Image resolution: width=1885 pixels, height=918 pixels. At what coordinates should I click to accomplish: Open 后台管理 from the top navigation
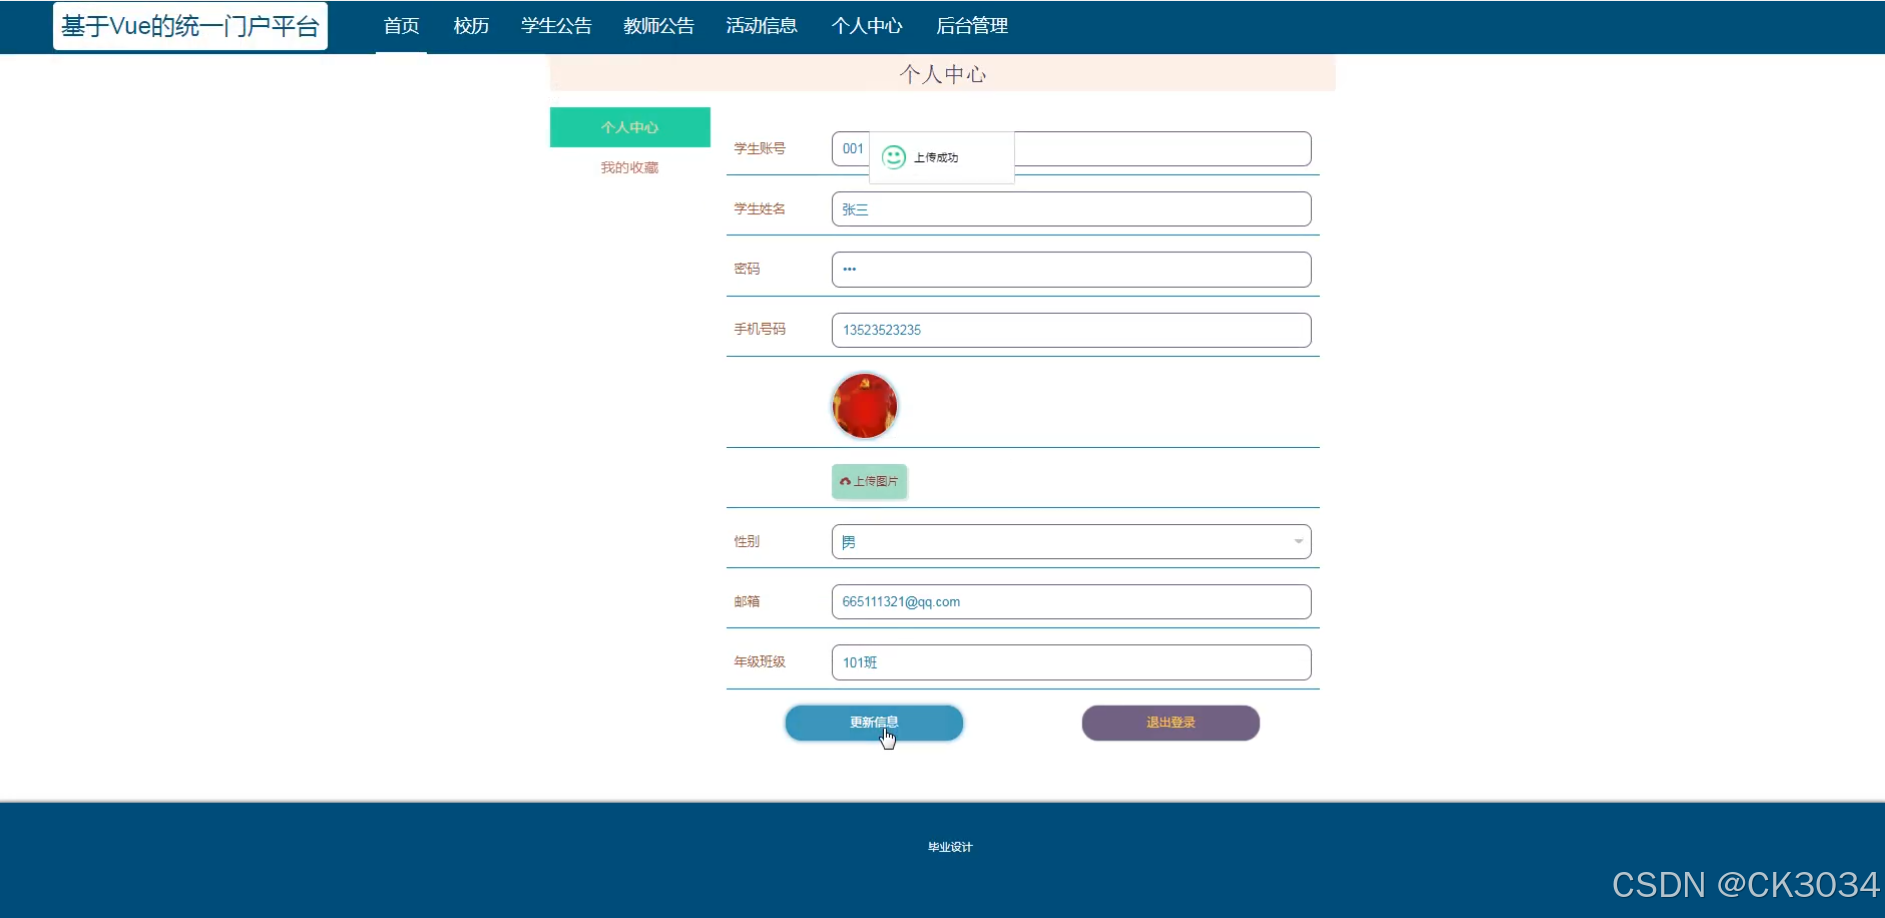(973, 26)
